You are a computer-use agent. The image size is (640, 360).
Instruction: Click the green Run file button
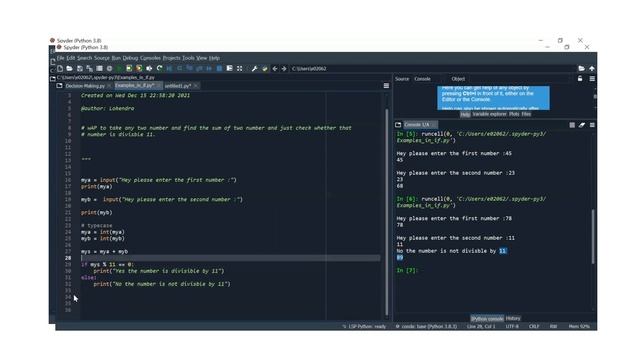[x=119, y=69]
